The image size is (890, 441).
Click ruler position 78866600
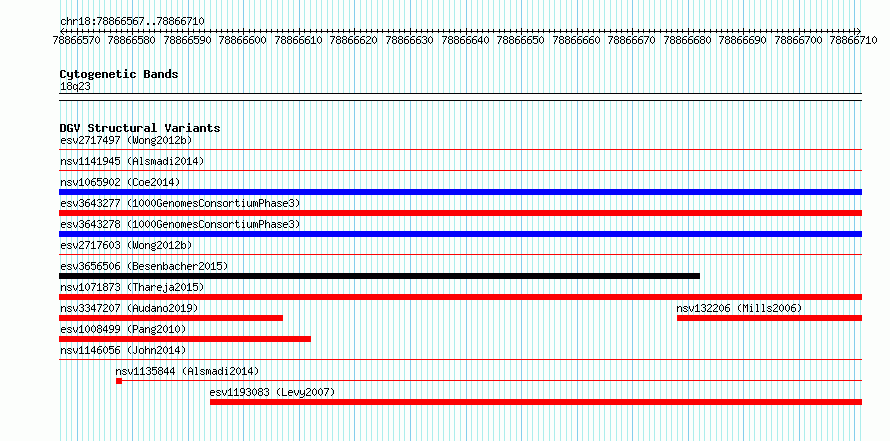tap(242, 40)
